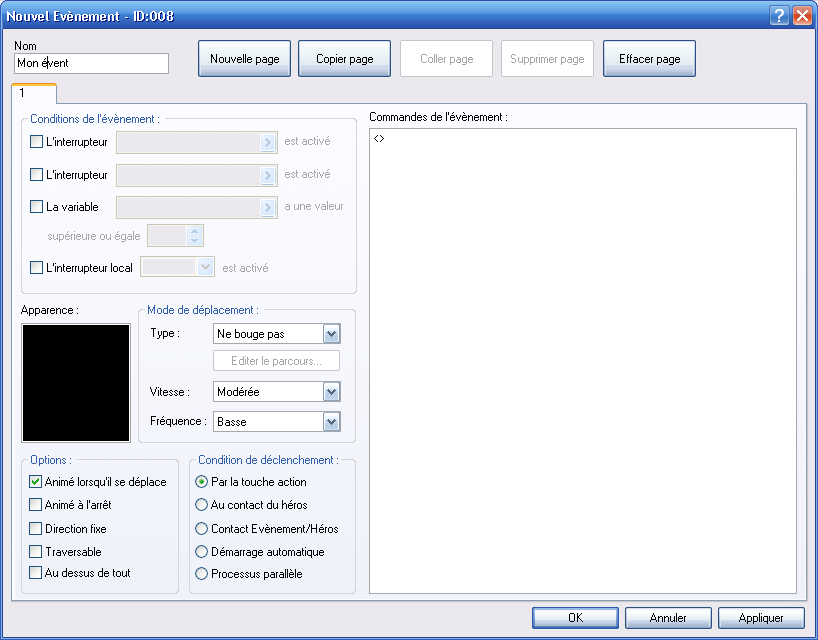Check the Traversable option
The height and width of the screenshot is (640, 818).
click(x=35, y=551)
